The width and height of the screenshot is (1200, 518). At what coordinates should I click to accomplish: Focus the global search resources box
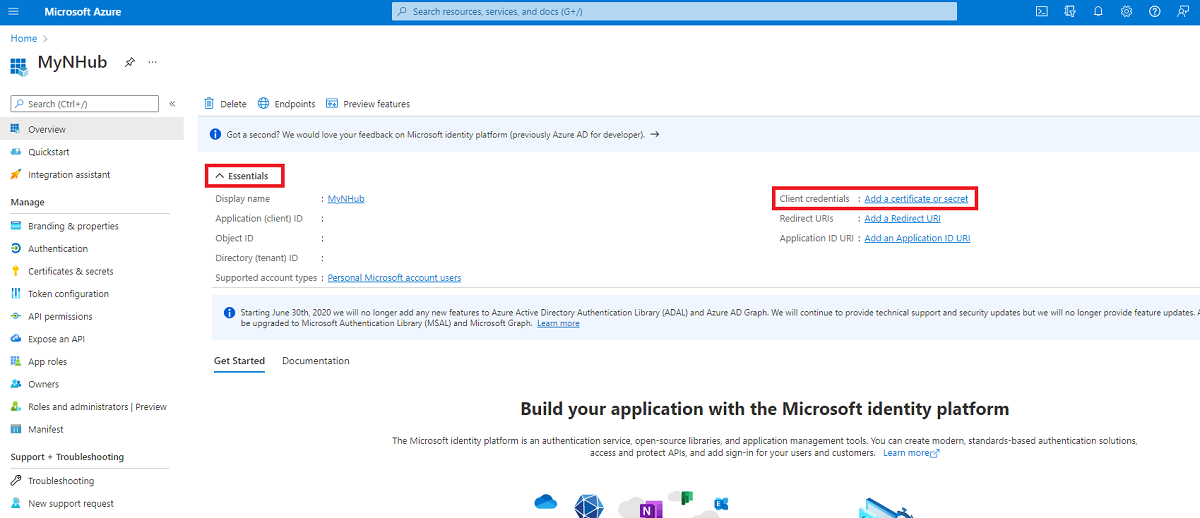point(674,11)
